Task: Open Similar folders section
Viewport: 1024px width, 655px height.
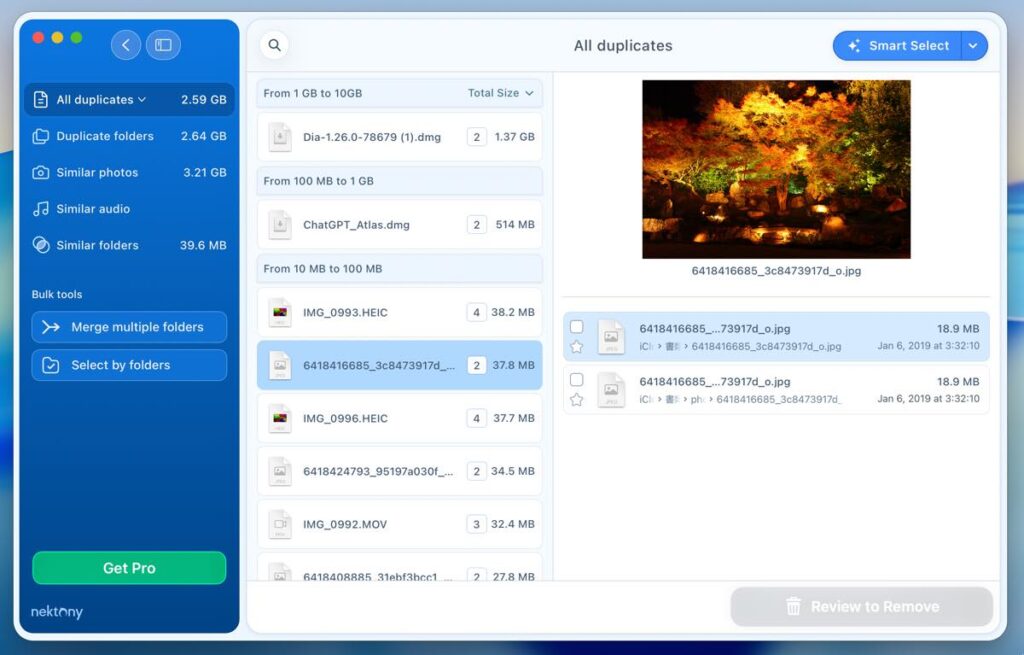Action: 129,246
